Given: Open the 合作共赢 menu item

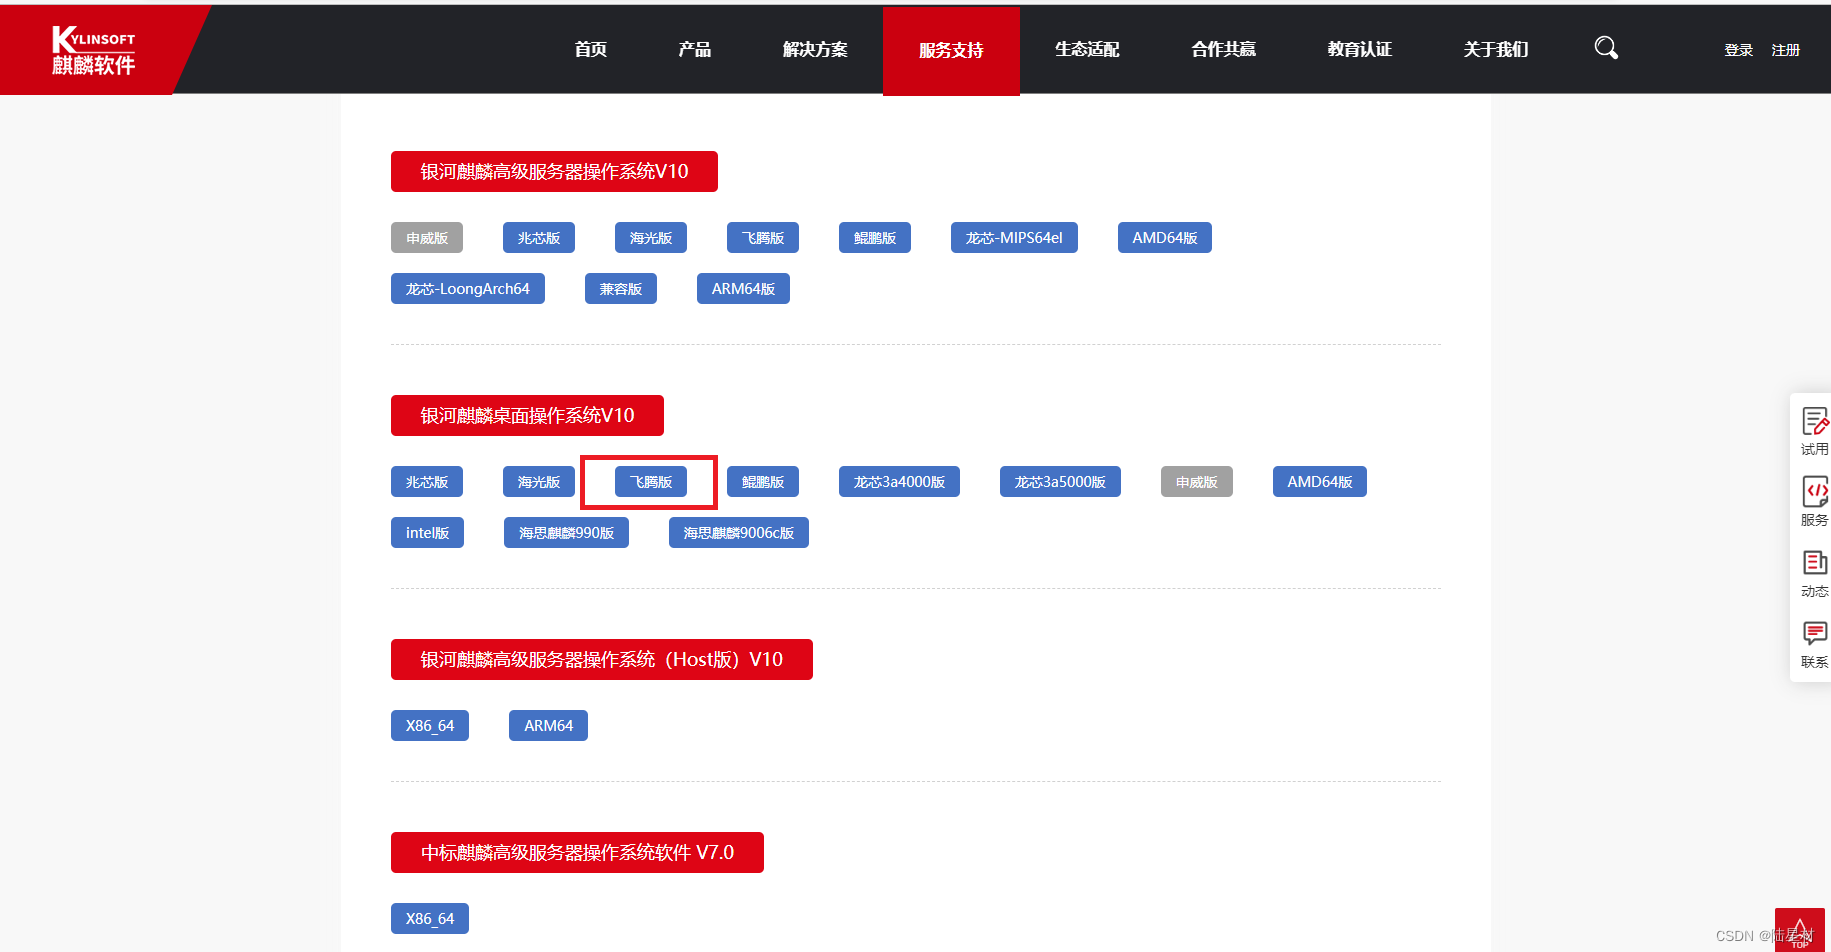Looking at the screenshot, I should (x=1223, y=49).
